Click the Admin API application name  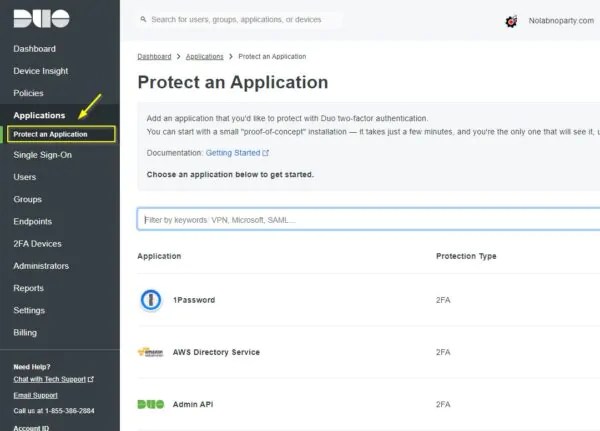pyautogui.click(x=193, y=404)
